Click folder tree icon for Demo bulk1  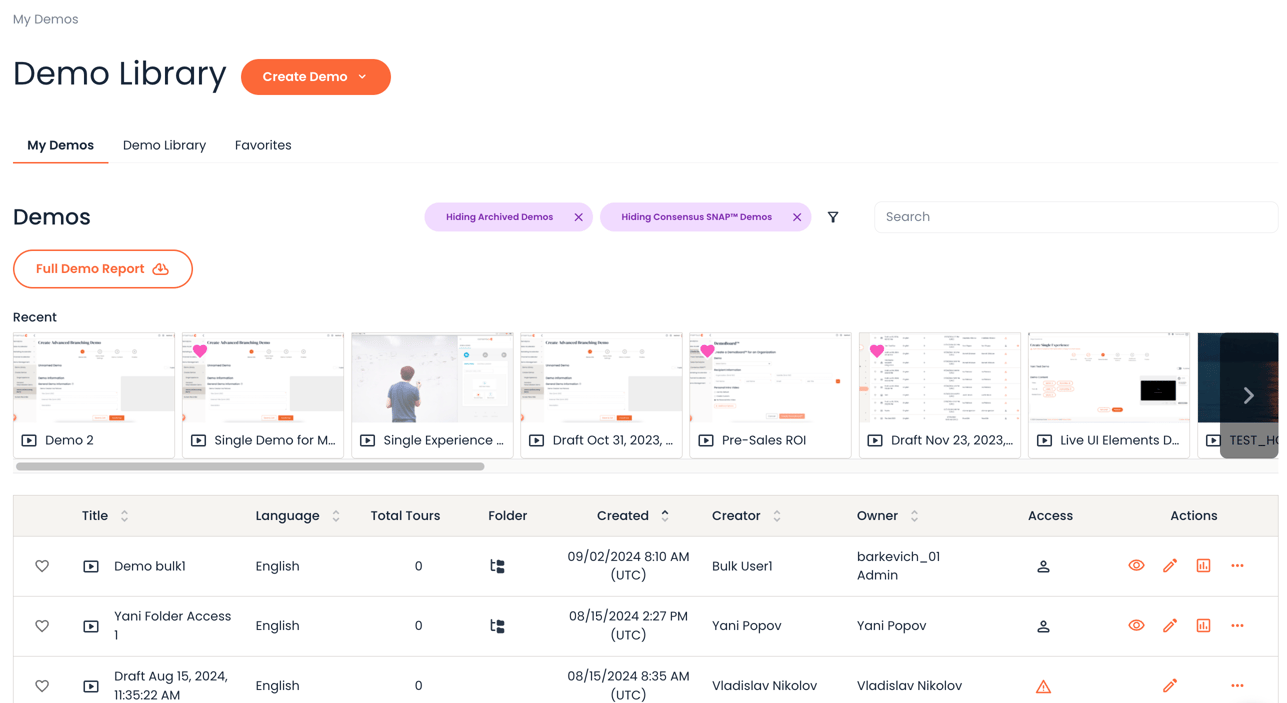pyautogui.click(x=497, y=566)
